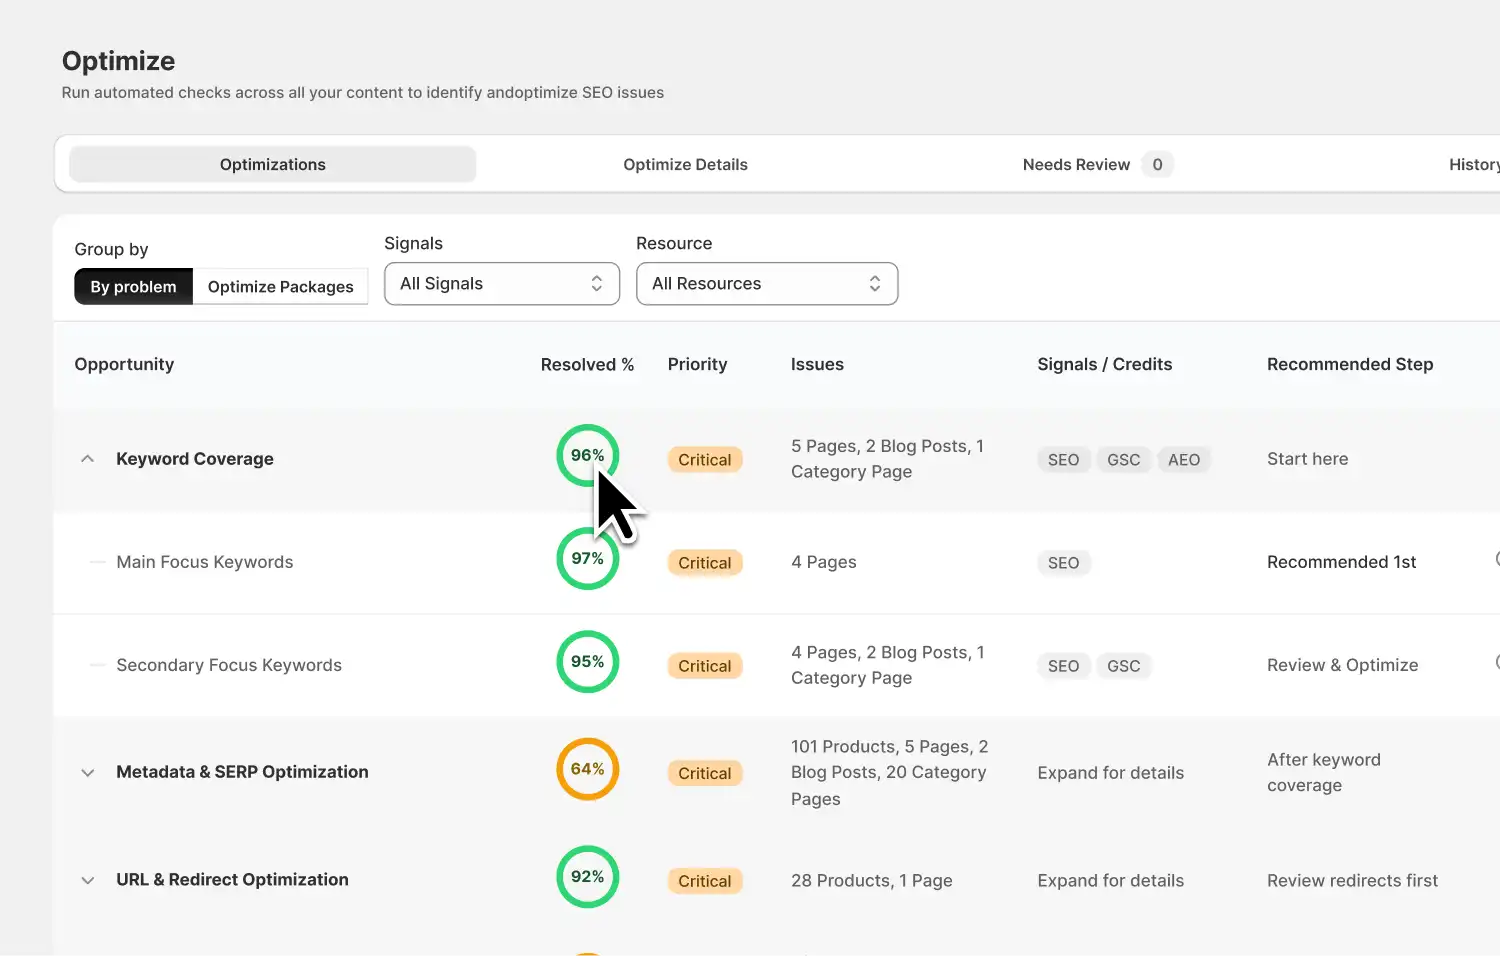Click the GSC tag in Keyword Coverage row
The height and width of the screenshot is (956, 1500).
[1124, 460]
